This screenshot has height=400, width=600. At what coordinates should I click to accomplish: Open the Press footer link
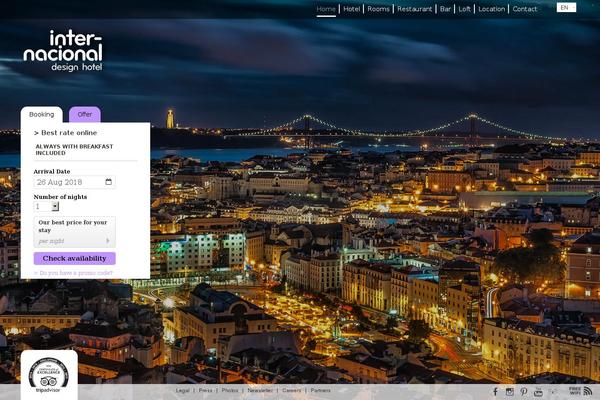205,390
